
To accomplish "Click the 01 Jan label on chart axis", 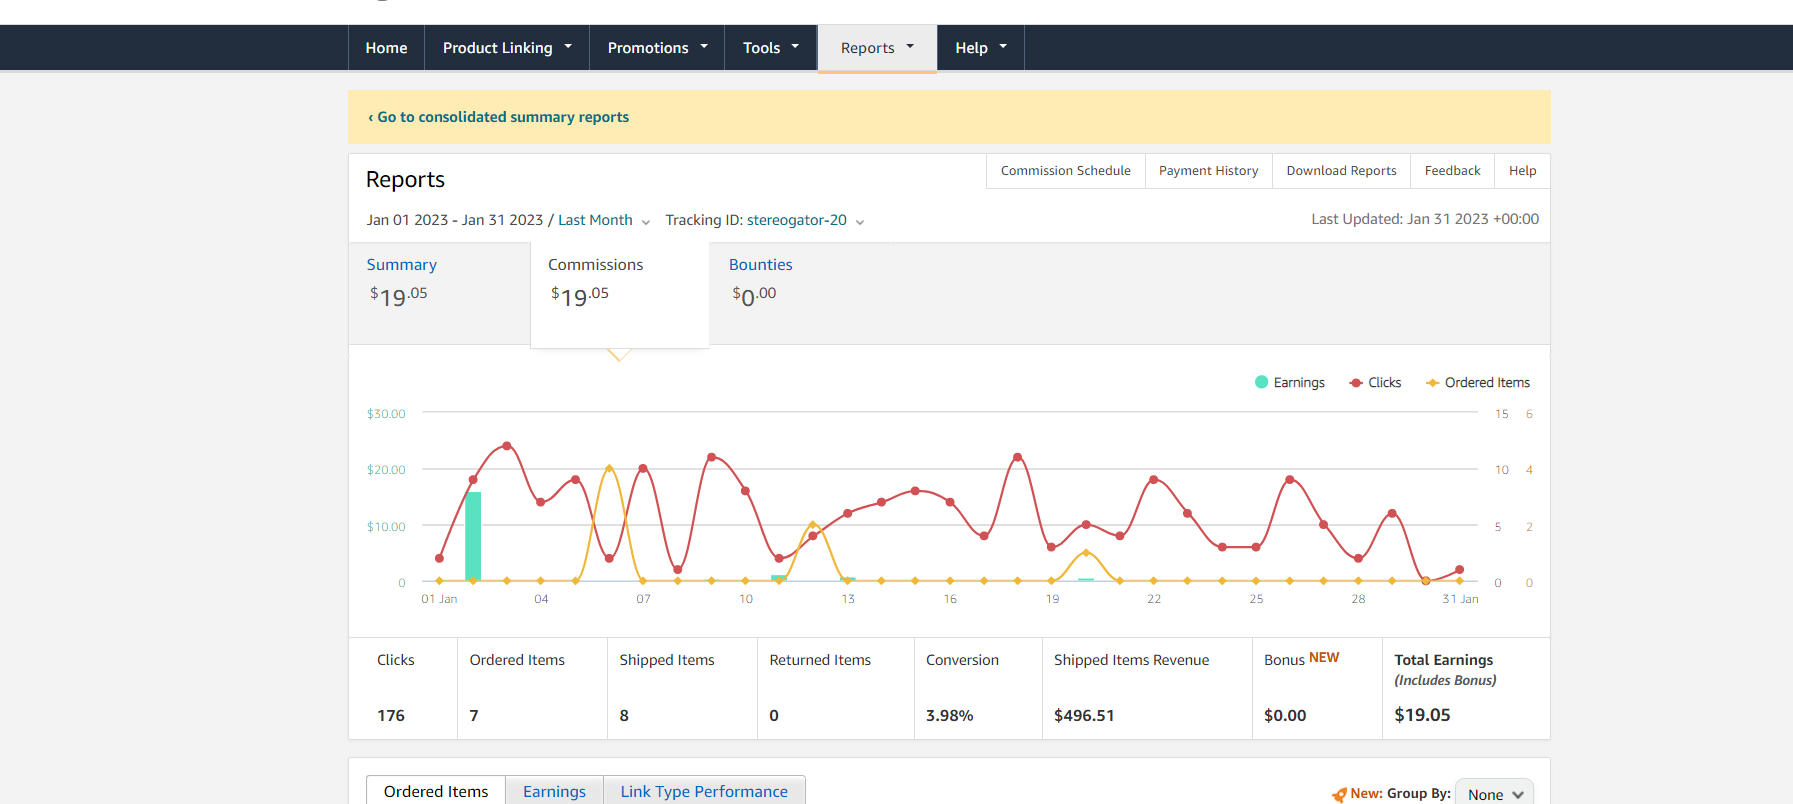I will pyautogui.click(x=439, y=599).
